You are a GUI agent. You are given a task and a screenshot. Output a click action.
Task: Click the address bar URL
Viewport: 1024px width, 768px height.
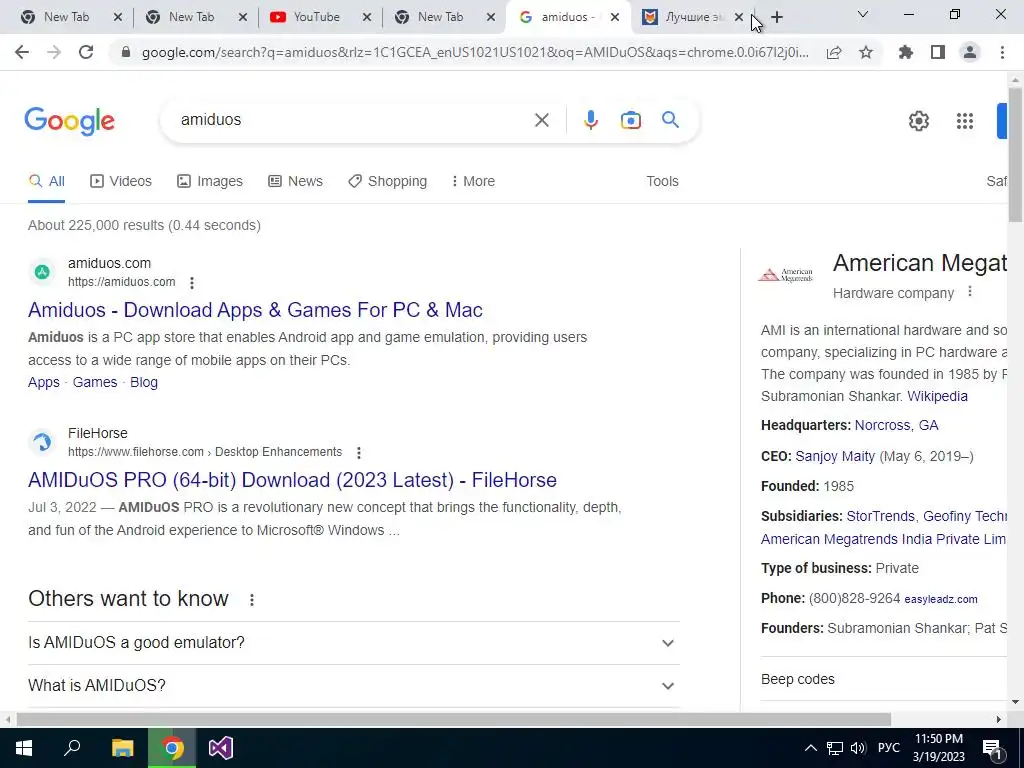click(475, 52)
